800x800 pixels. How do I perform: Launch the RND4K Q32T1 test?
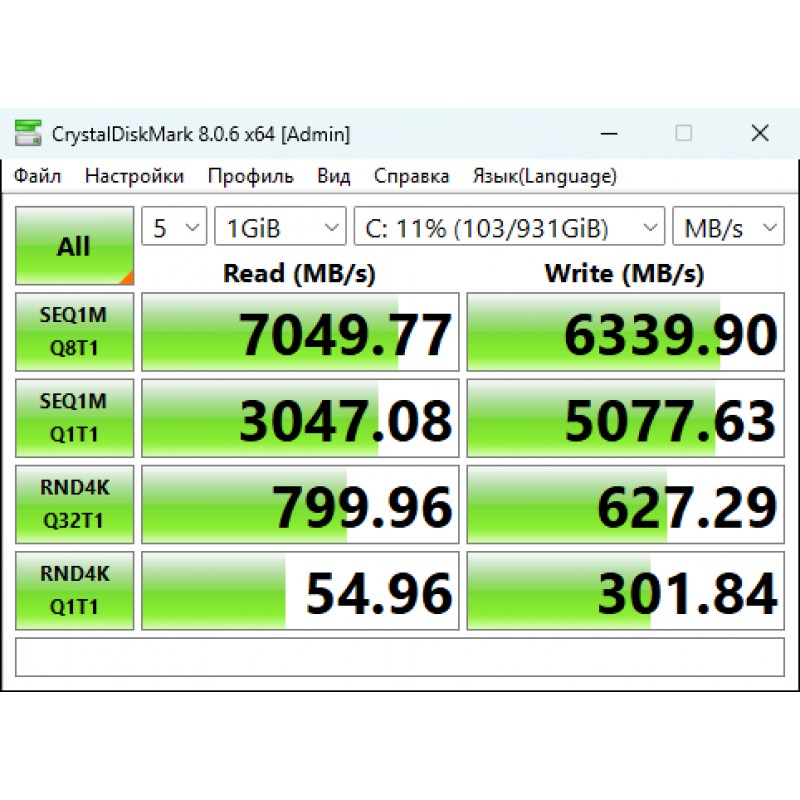click(x=74, y=504)
